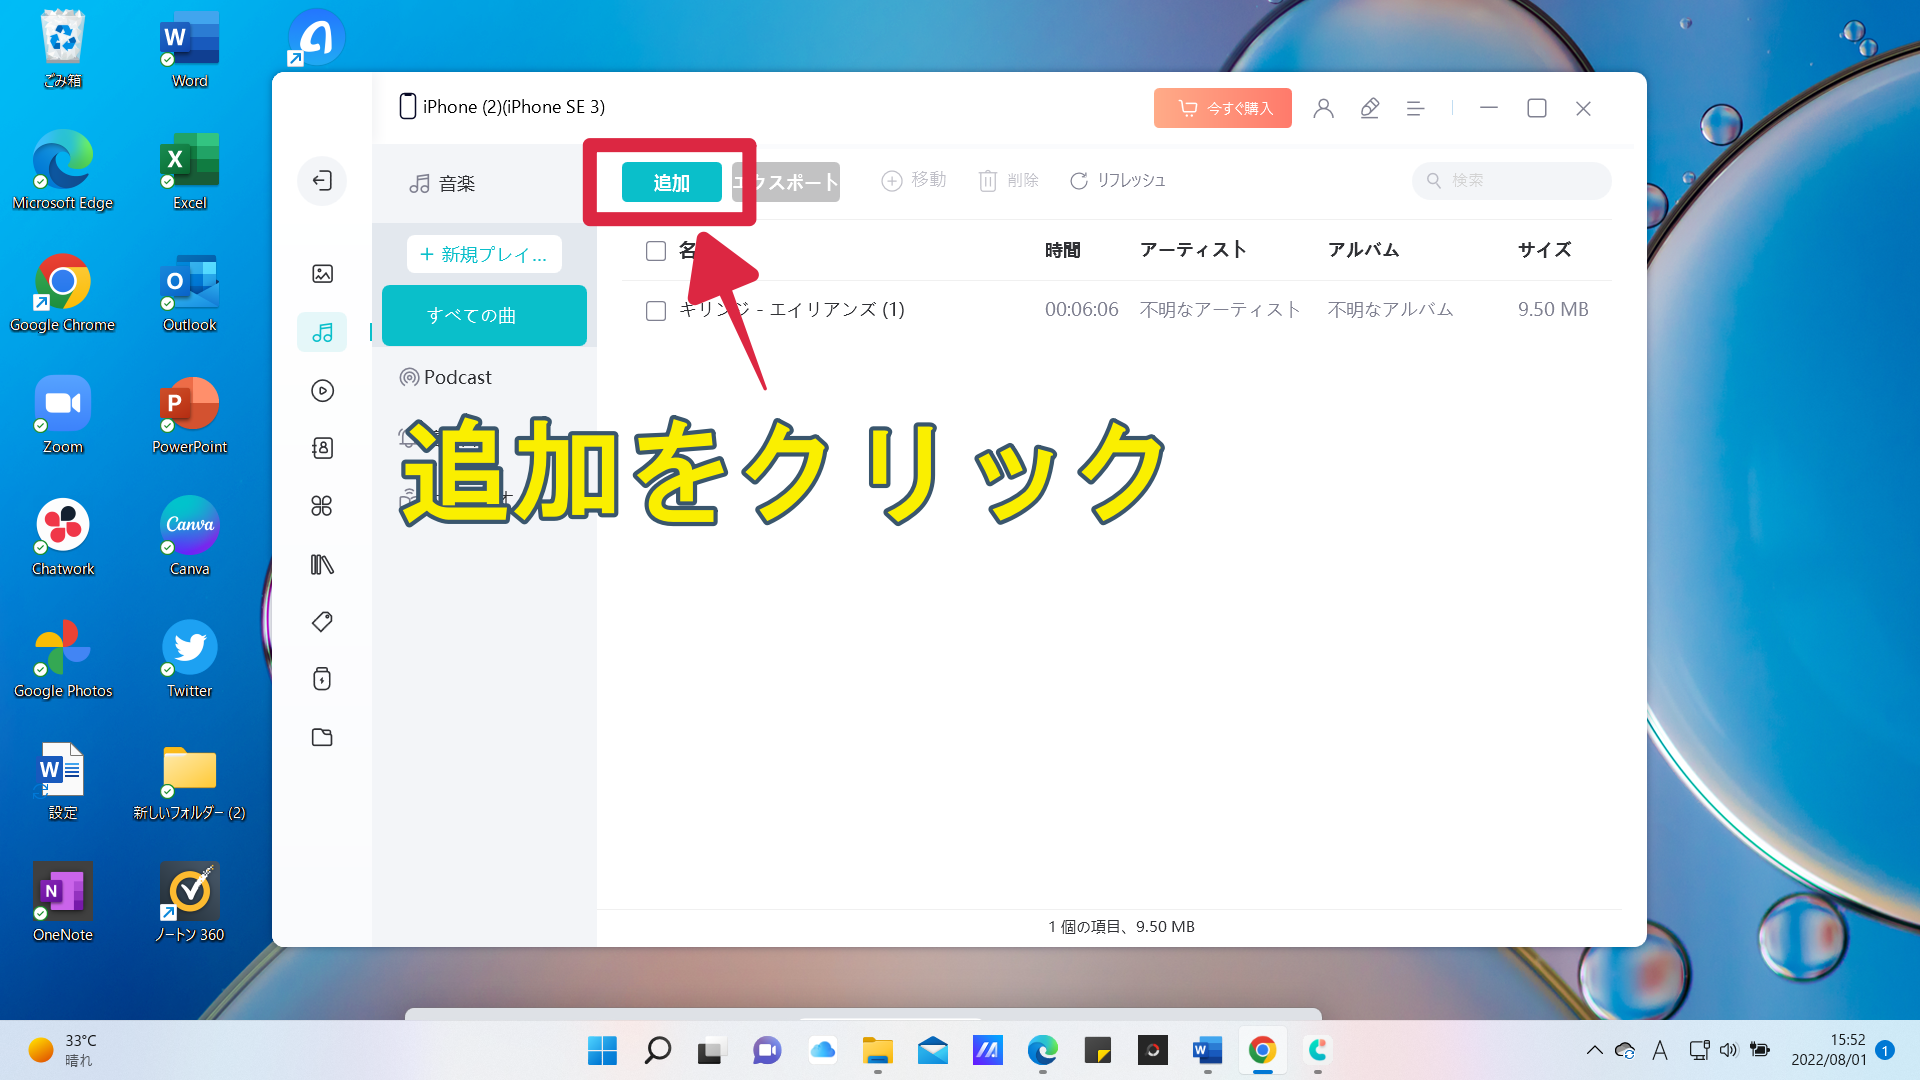Select the Music note sidebar icon
1920x1080 pixels.
pos(322,332)
